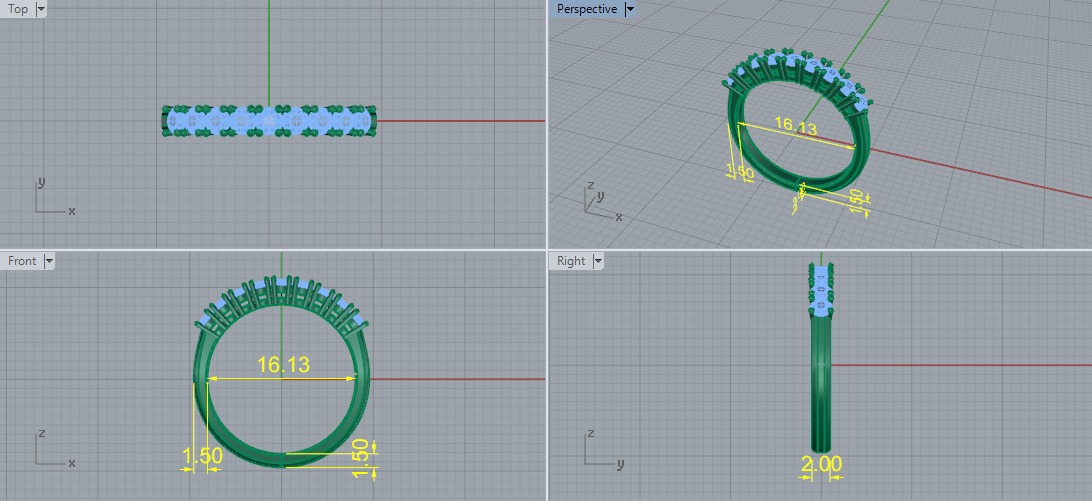
Task: Select the Top viewport title label
Action: [18, 9]
